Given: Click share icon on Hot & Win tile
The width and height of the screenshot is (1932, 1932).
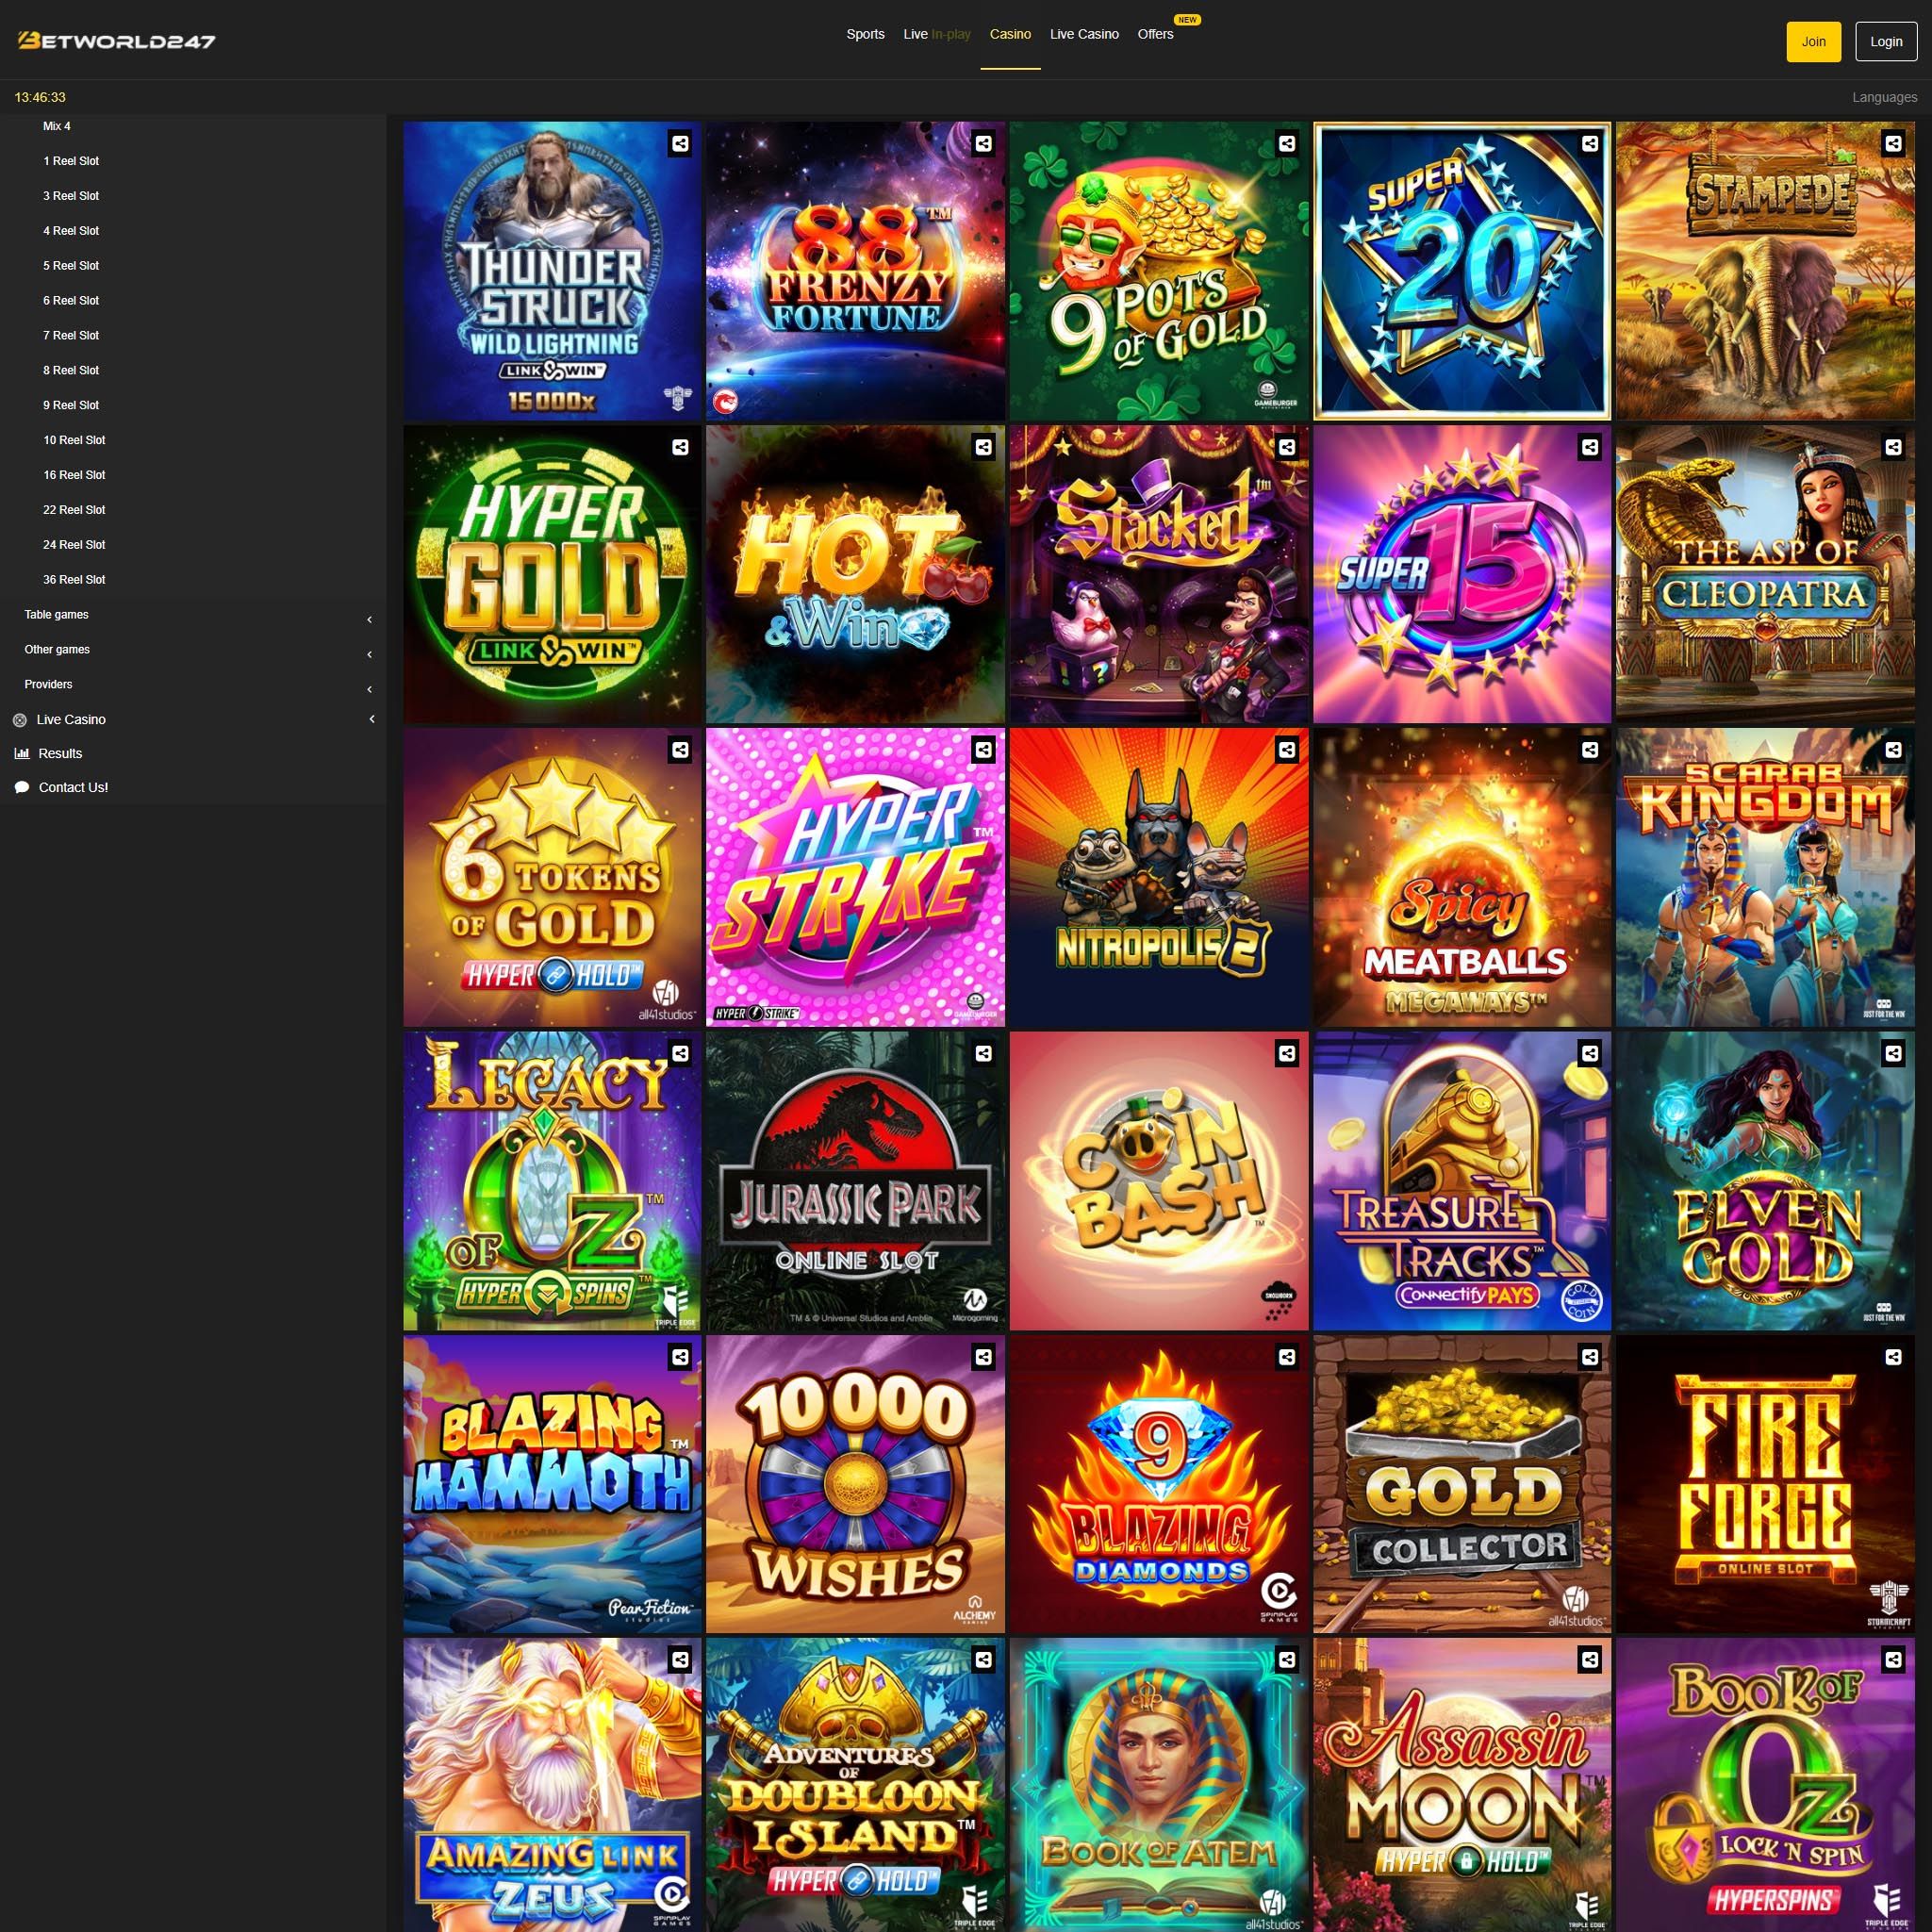Looking at the screenshot, I should [984, 447].
